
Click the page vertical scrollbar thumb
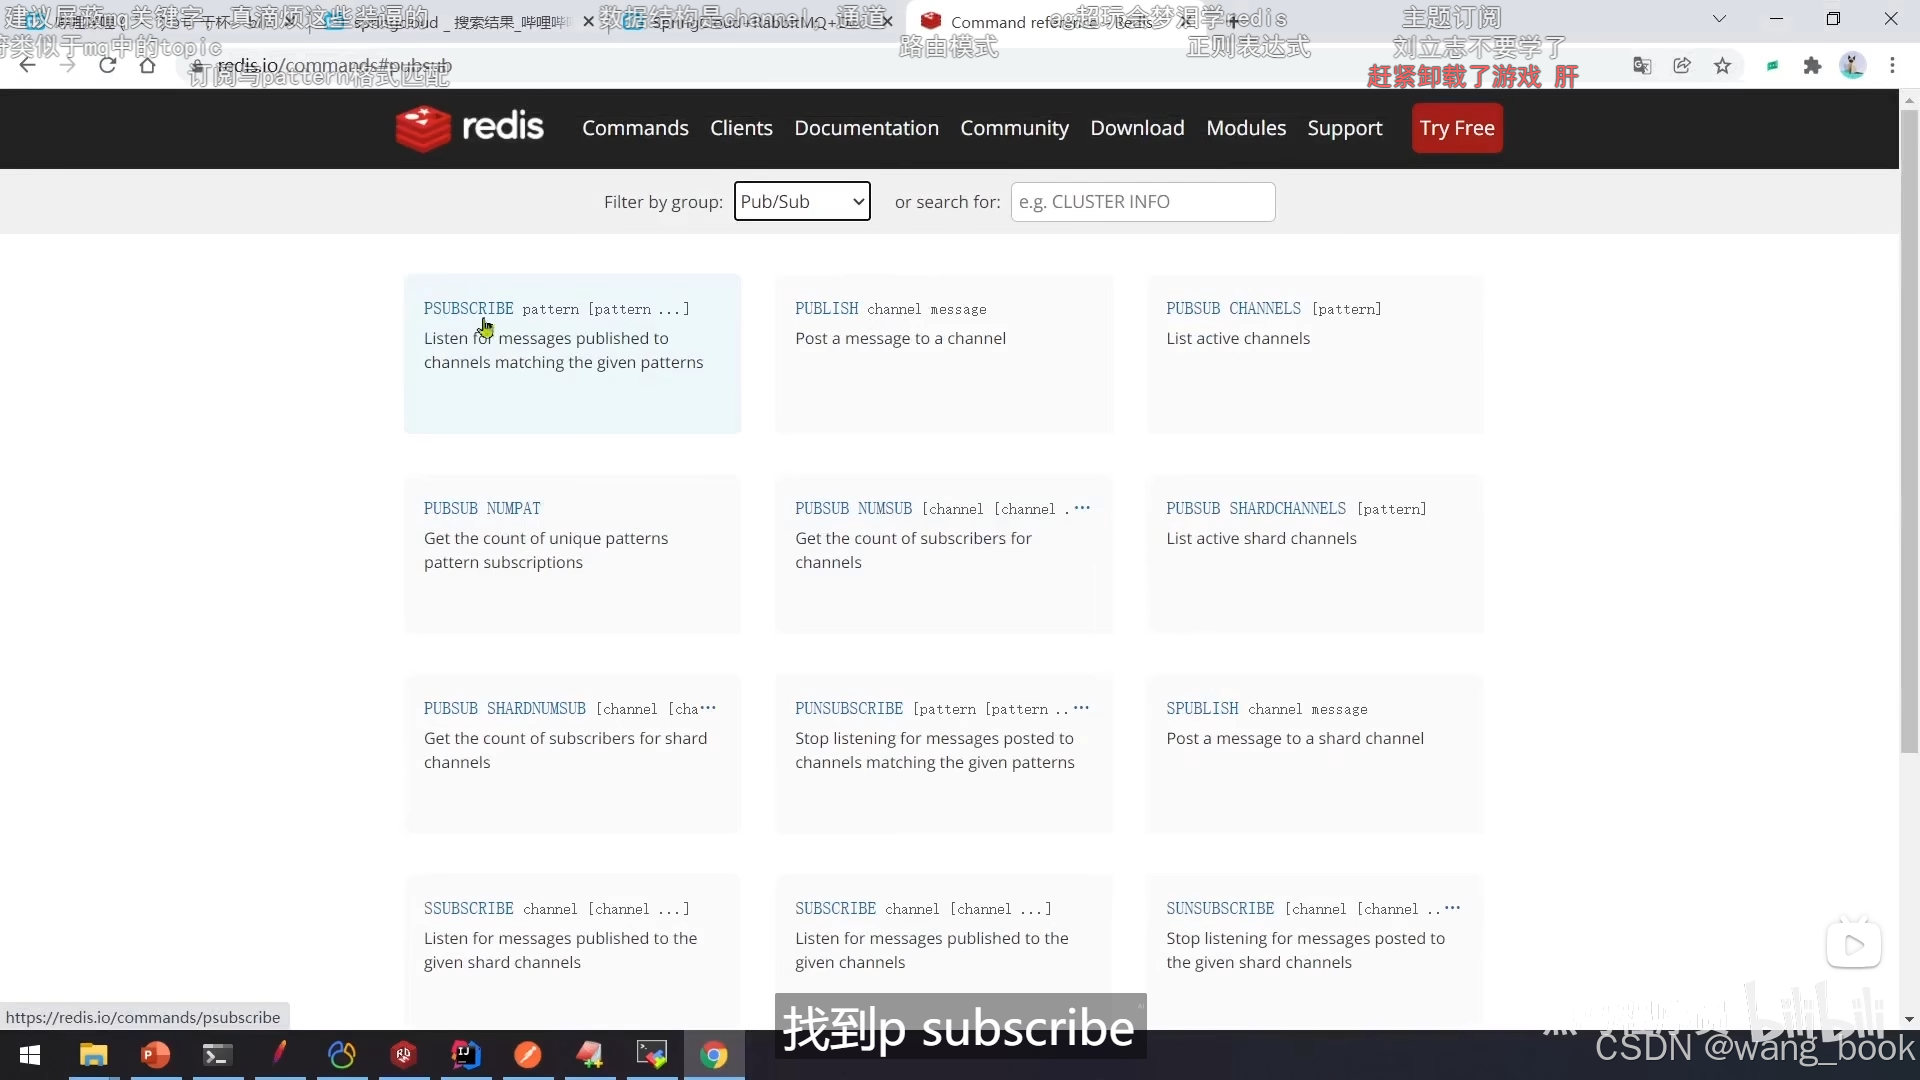tap(1909, 430)
